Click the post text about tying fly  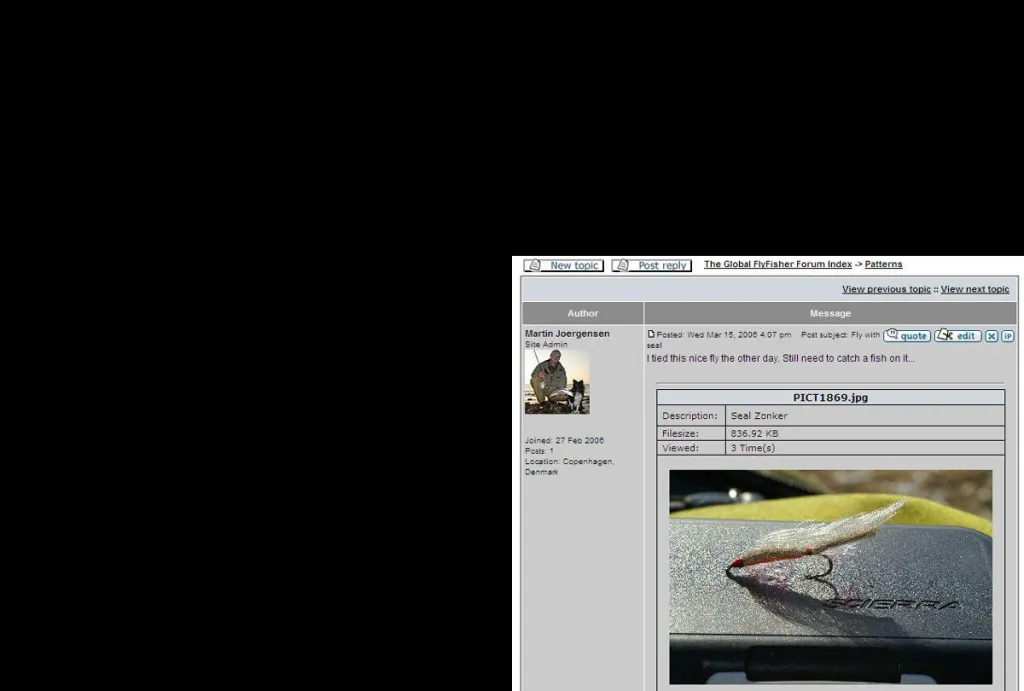point(780,358)
